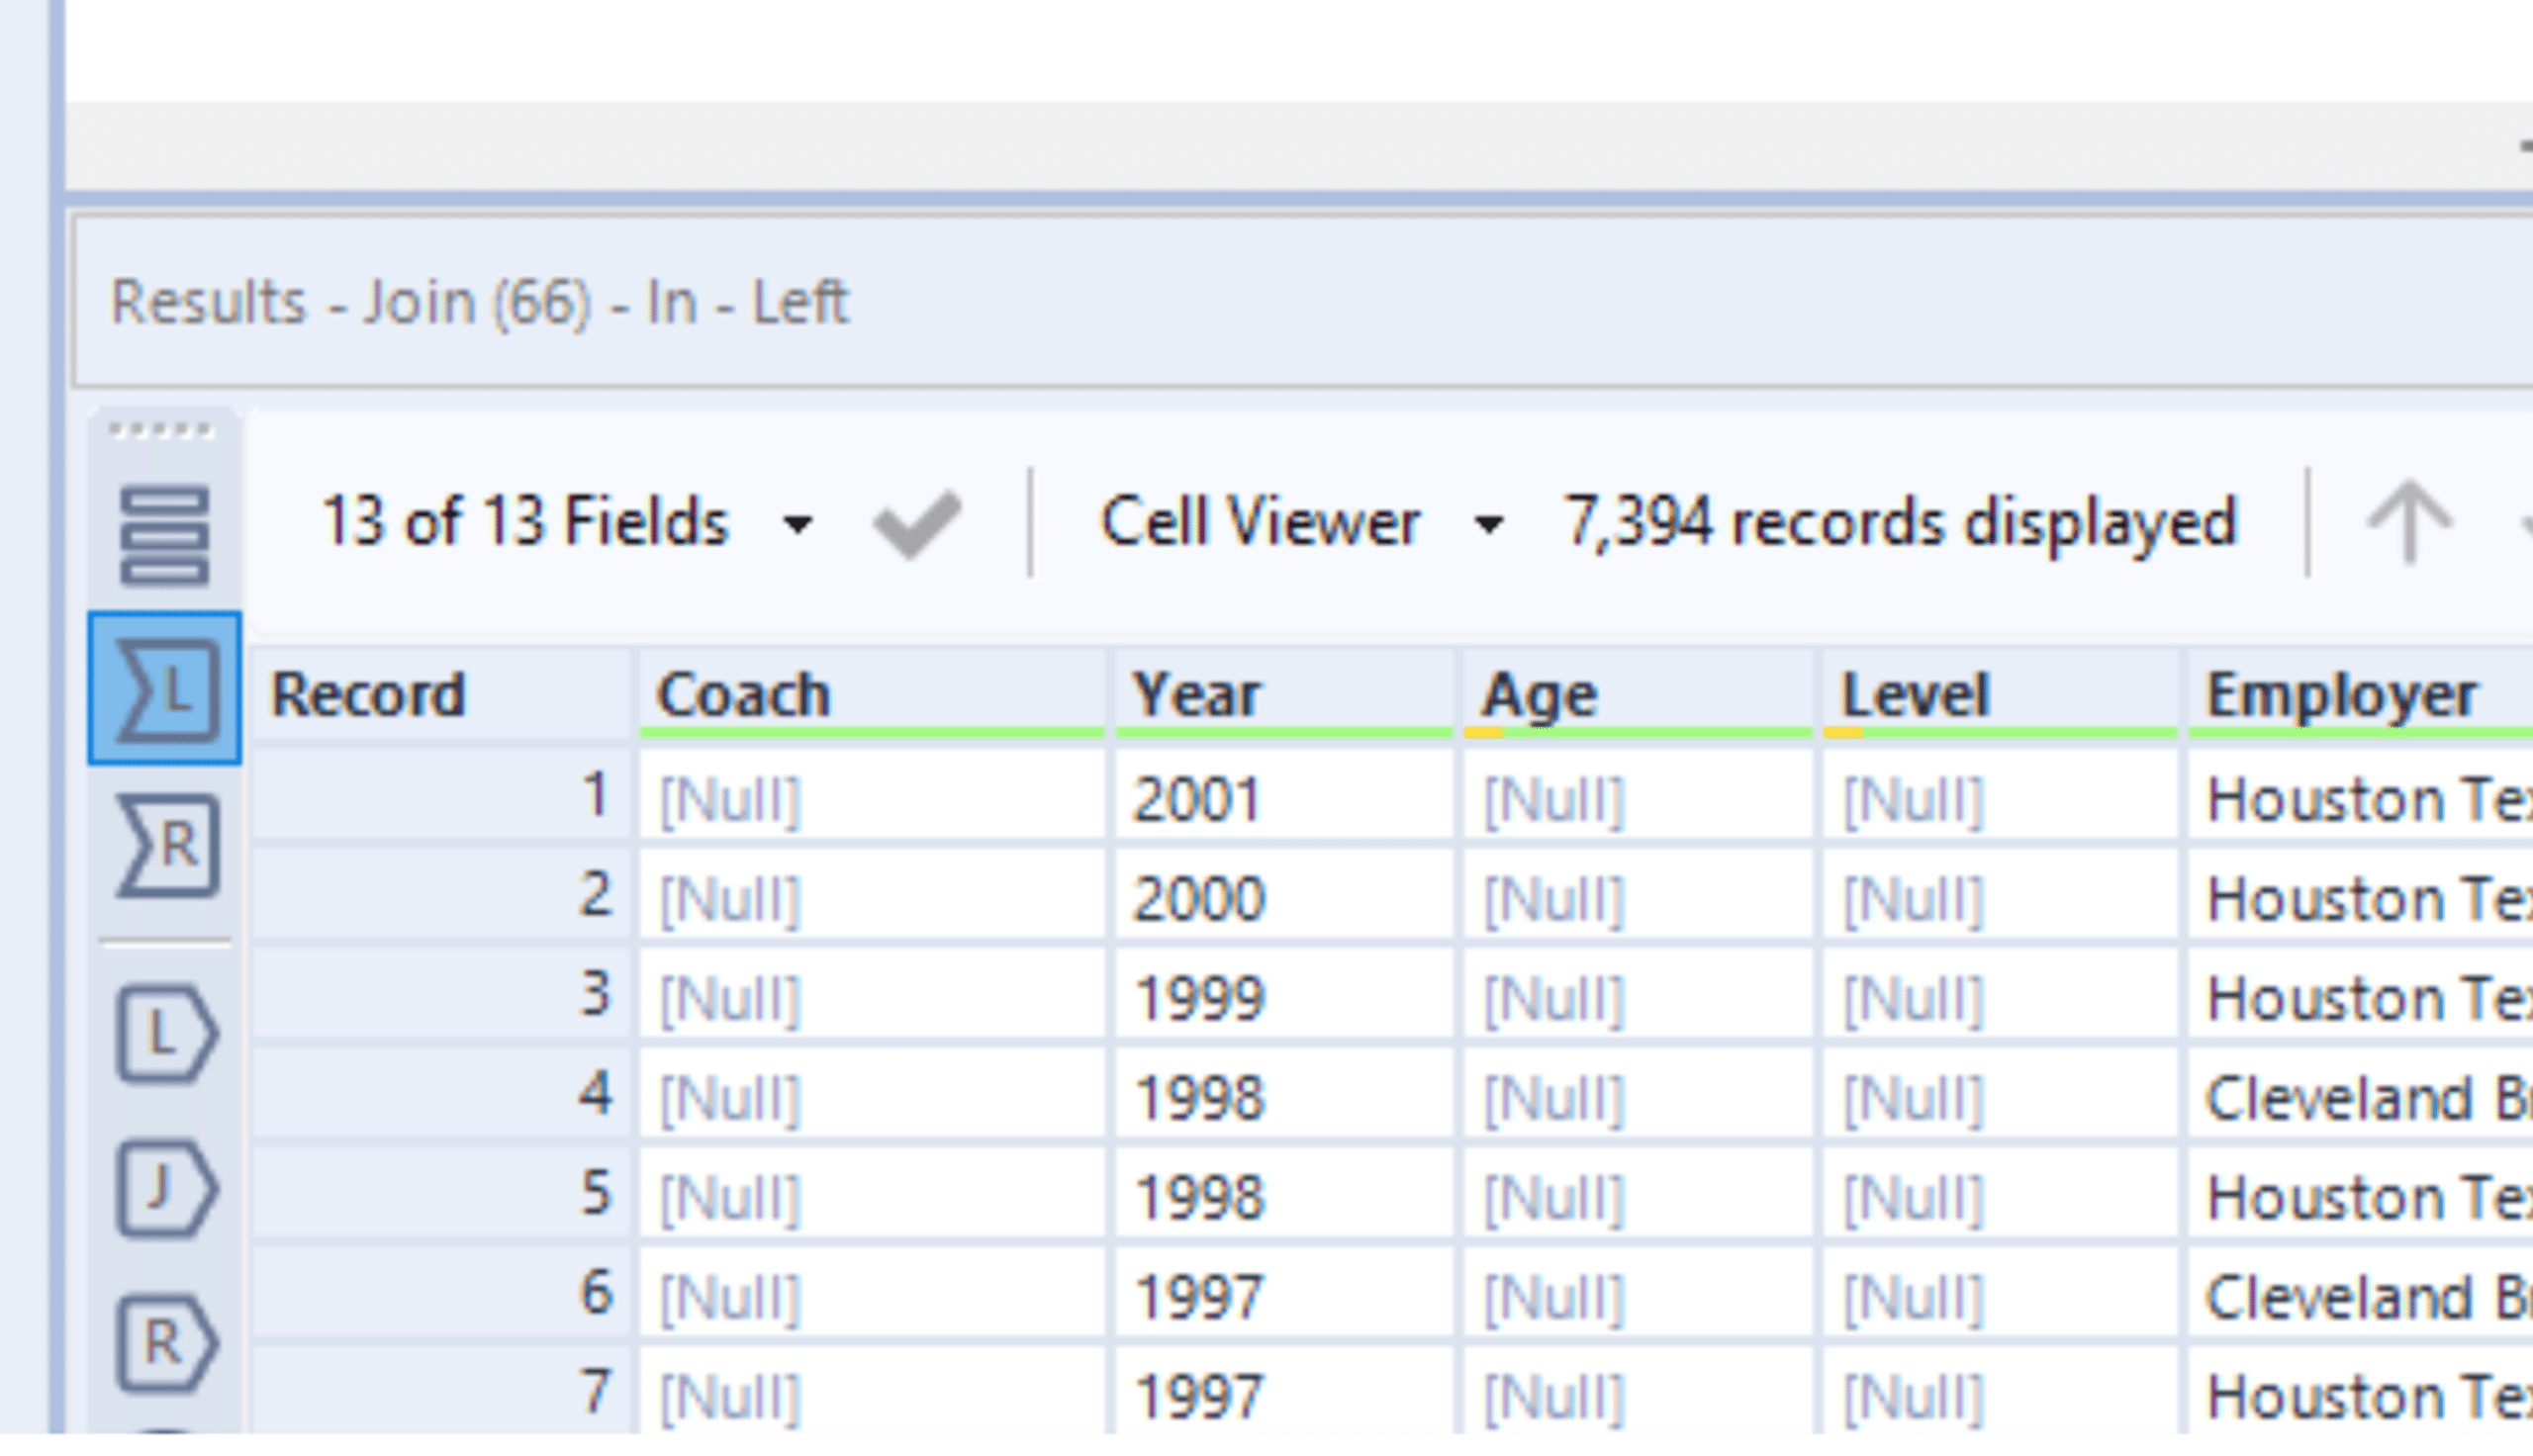Show the R output anchor results
This screenshot has height=1456, width=2533.
pos(165,1343)
